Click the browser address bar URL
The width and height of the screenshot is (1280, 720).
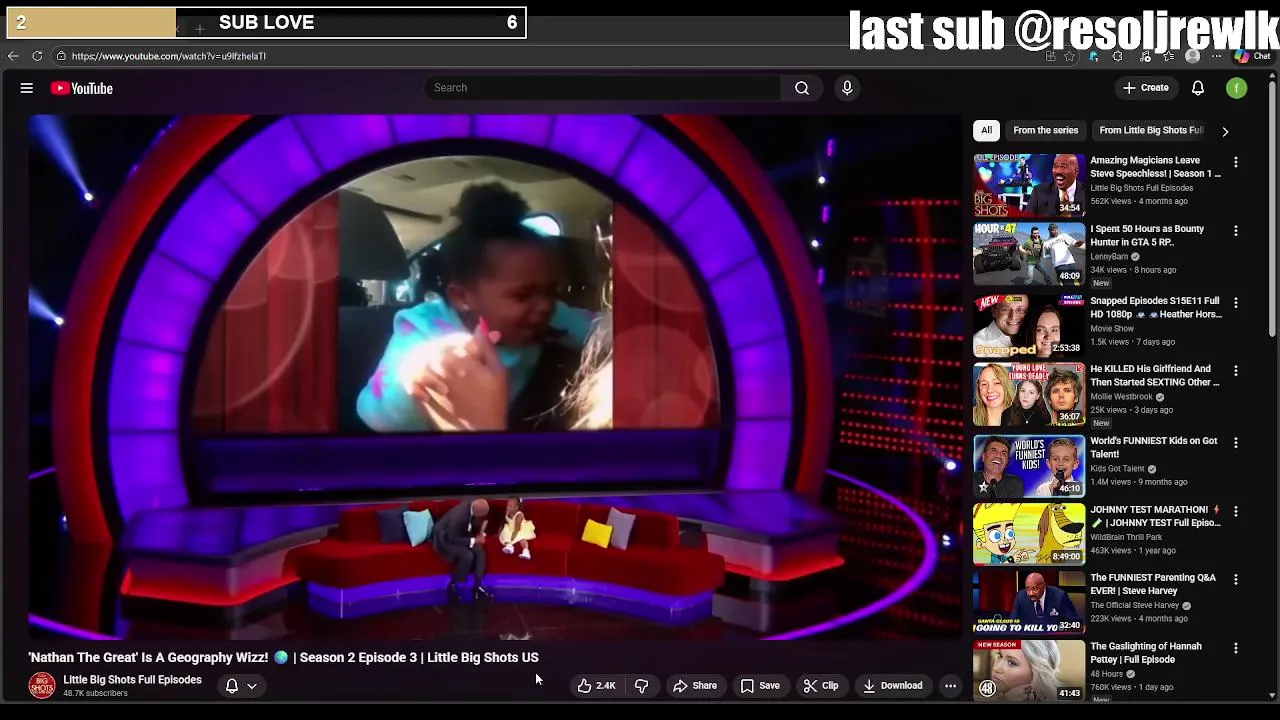coord(168,56)
